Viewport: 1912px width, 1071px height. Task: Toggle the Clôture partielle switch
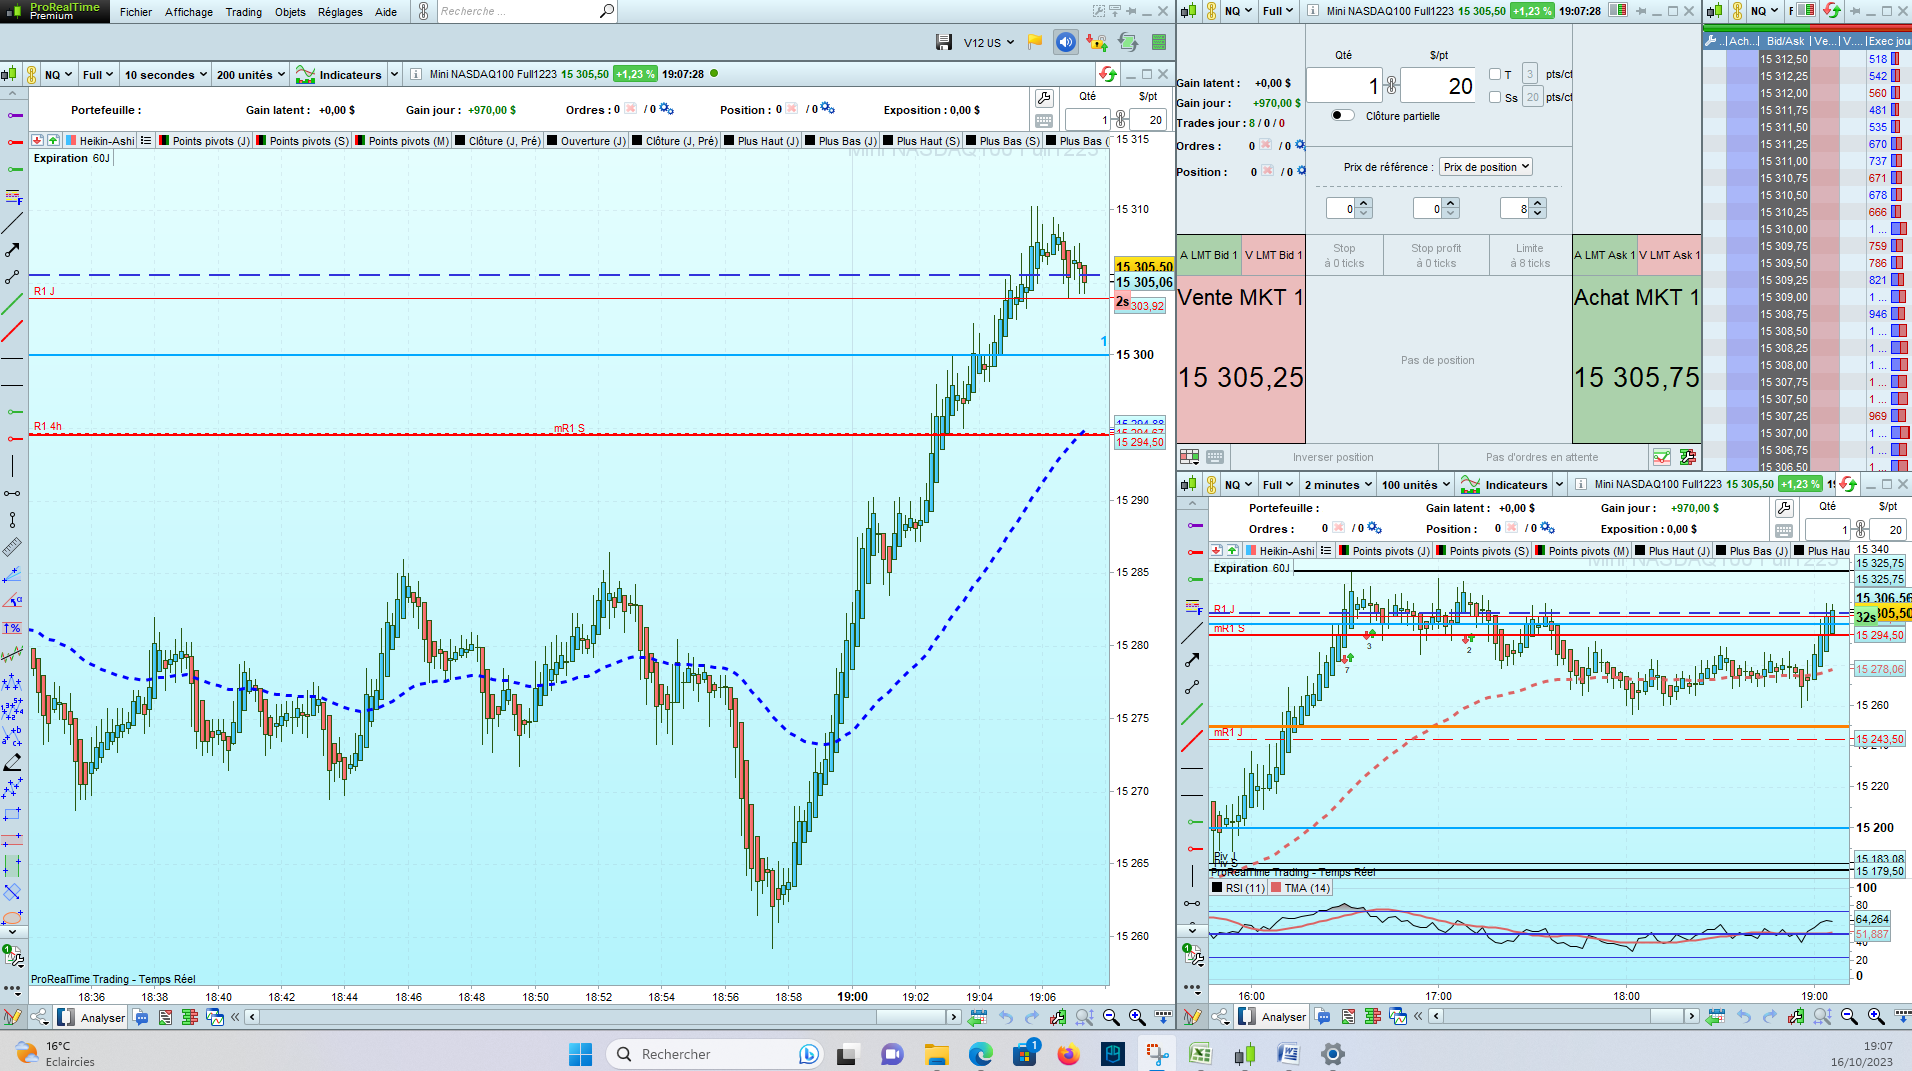1343,116
